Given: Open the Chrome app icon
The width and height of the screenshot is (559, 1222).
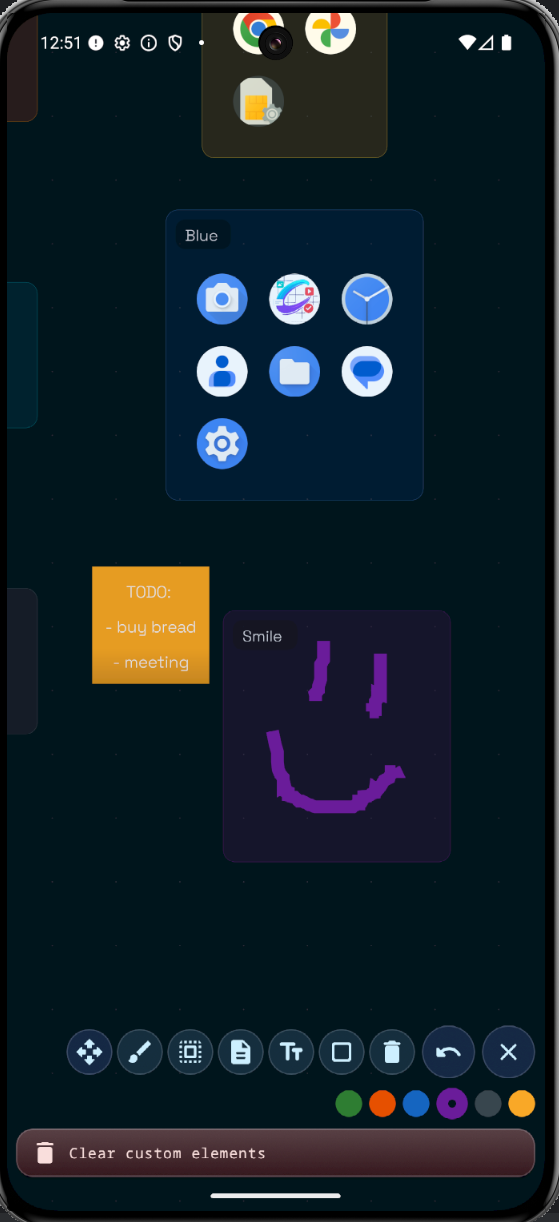Looking at the screenshot, I should (x=258, y=30).
